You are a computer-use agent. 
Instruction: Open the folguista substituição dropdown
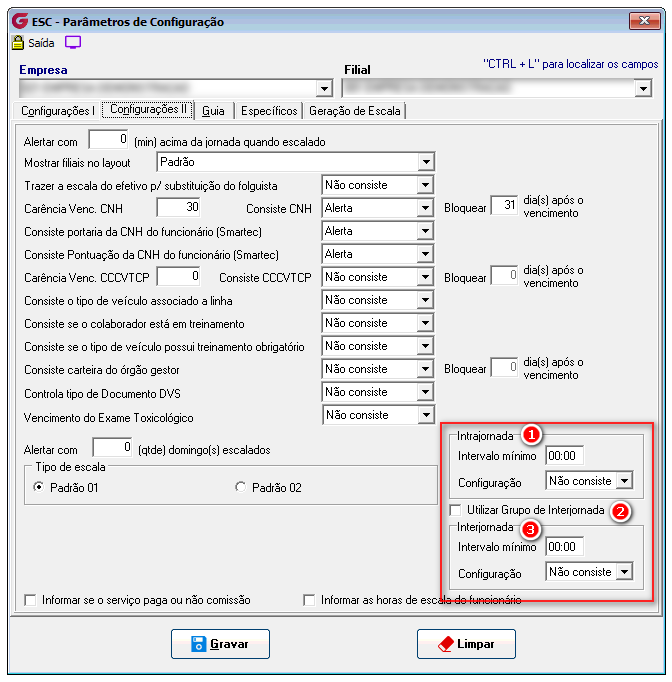pos(425,185)
